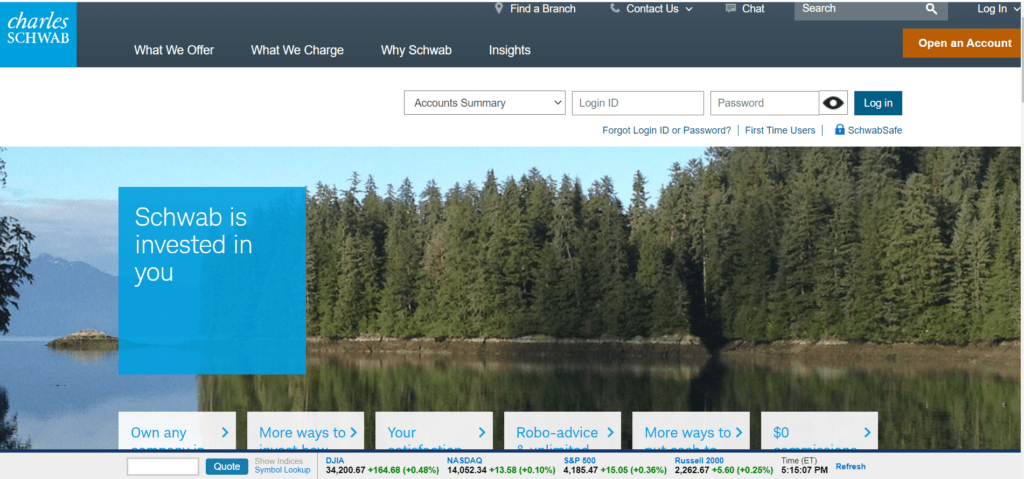Viewport: 1024px width, 479px height.
Task: Click the 'Schwab is invested in you' banner
Action: (212, 280)
